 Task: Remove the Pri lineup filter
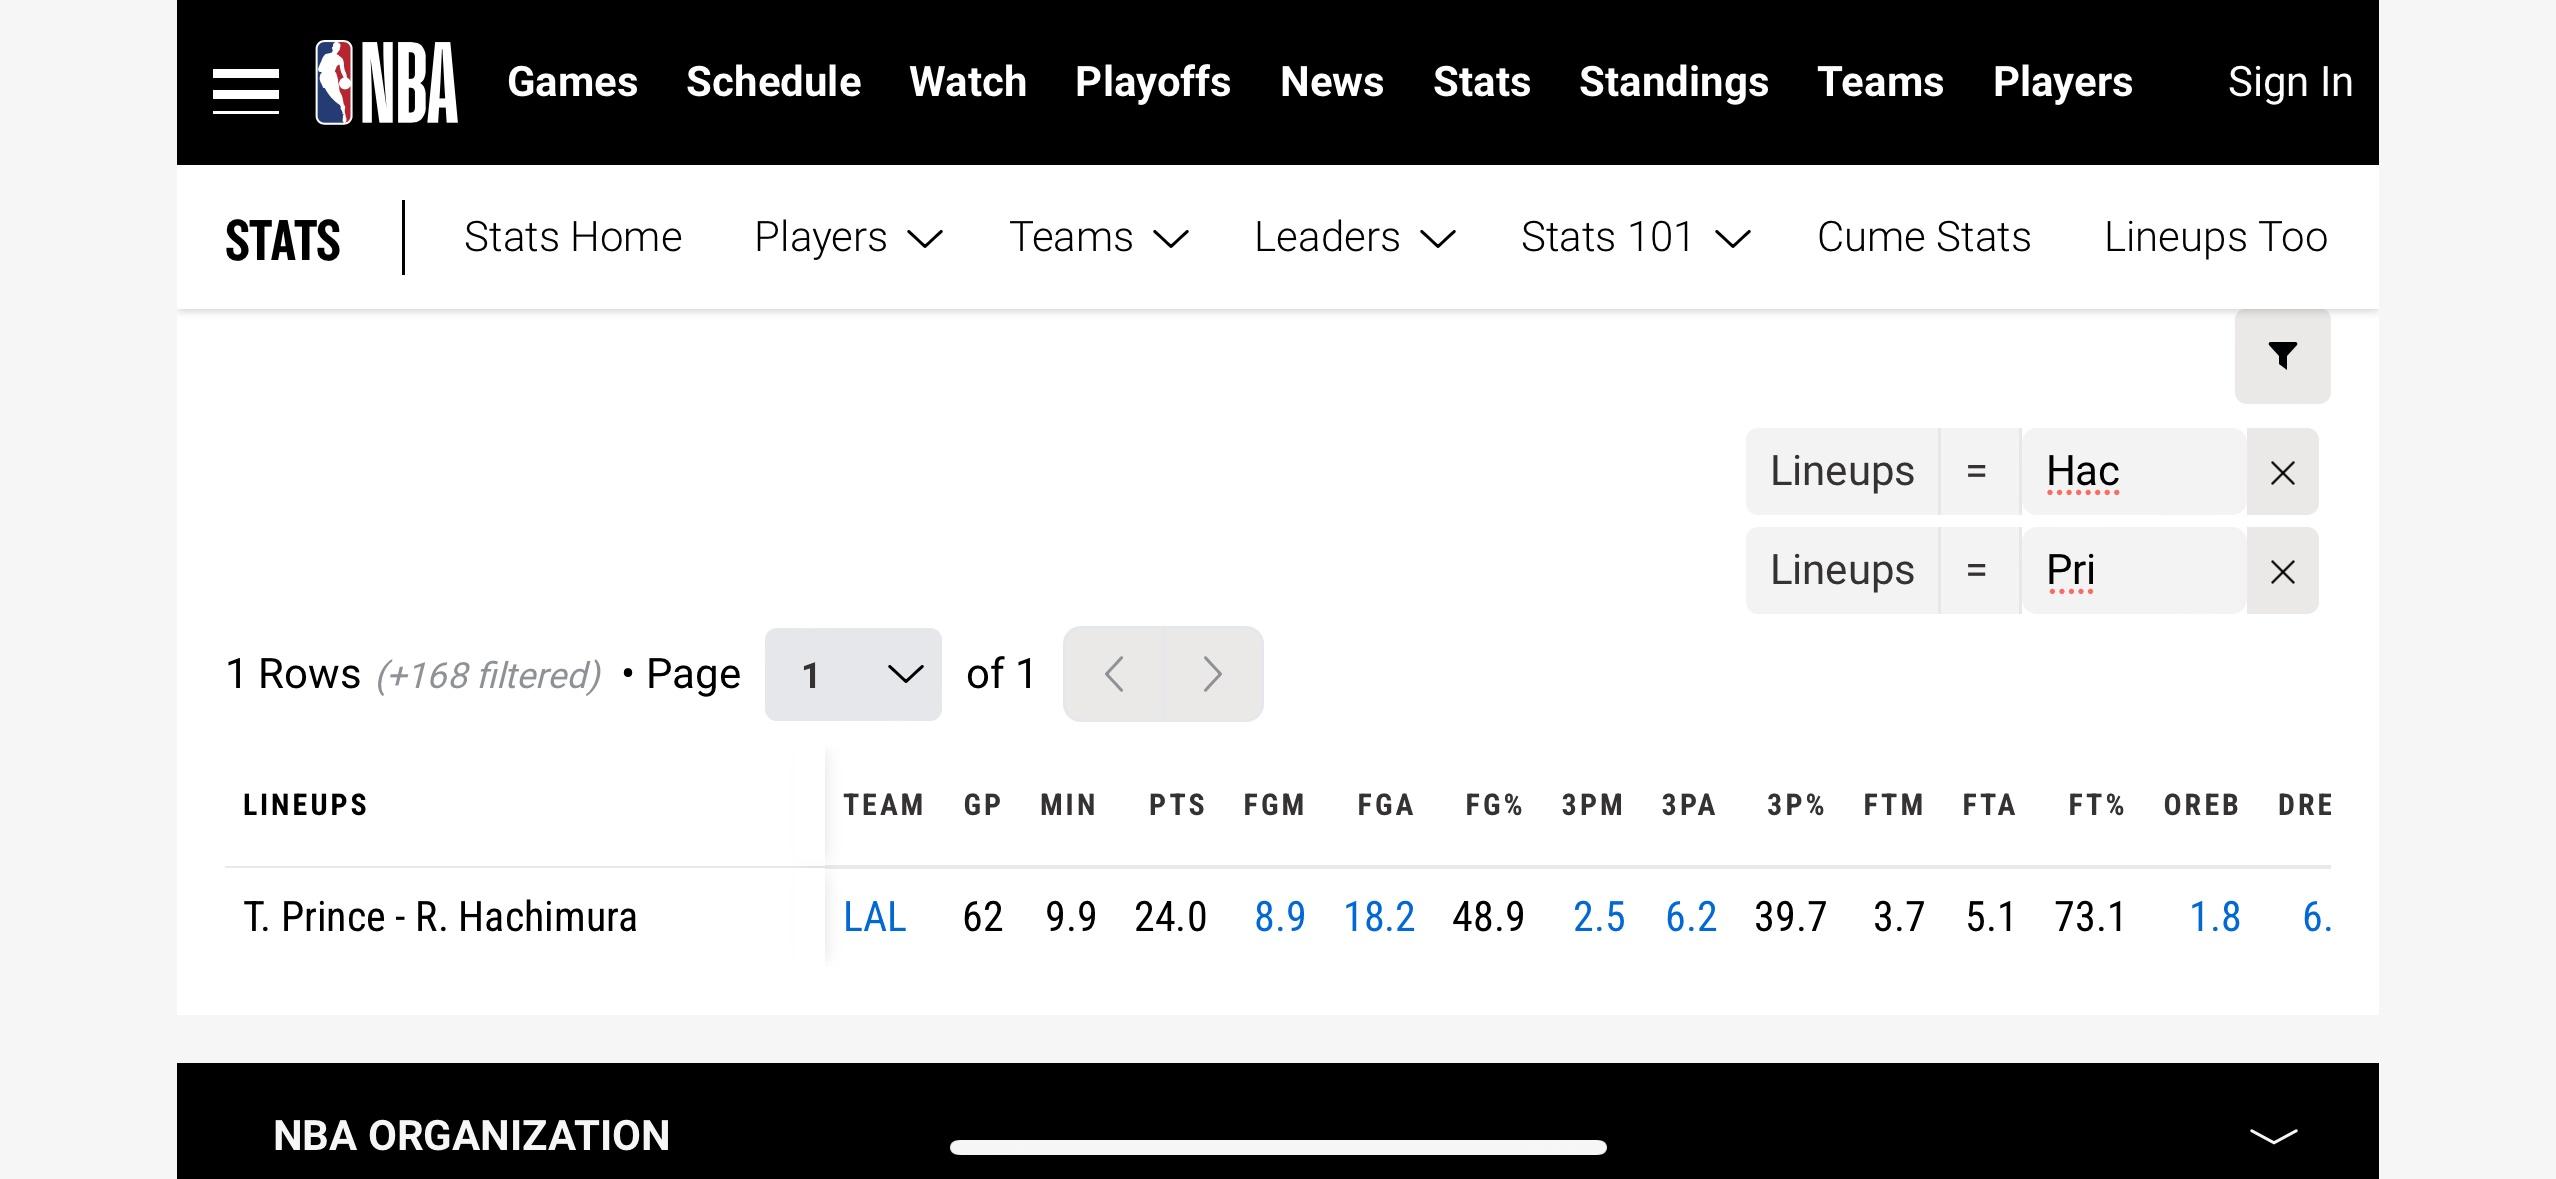tap(2282, 572)
